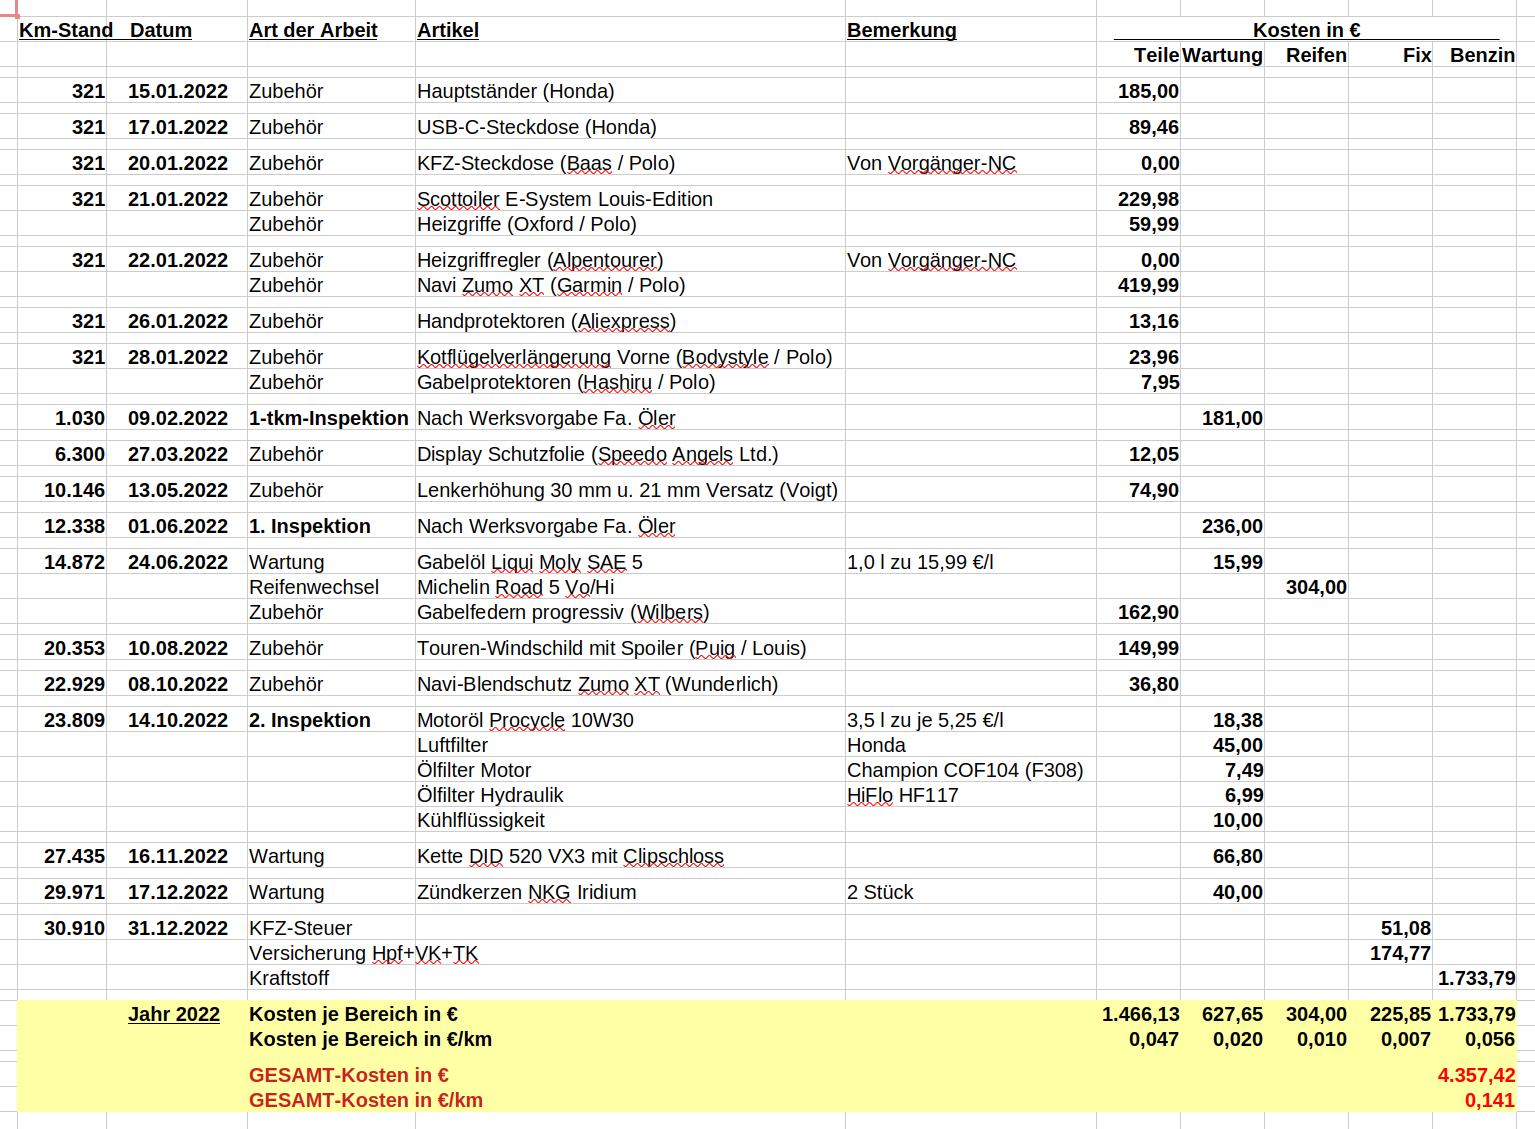Image resolution: width=1535 pixels, height=1129 pixels.
Task: Select the Michelin Road 5 tire cell
Action: 515,587
